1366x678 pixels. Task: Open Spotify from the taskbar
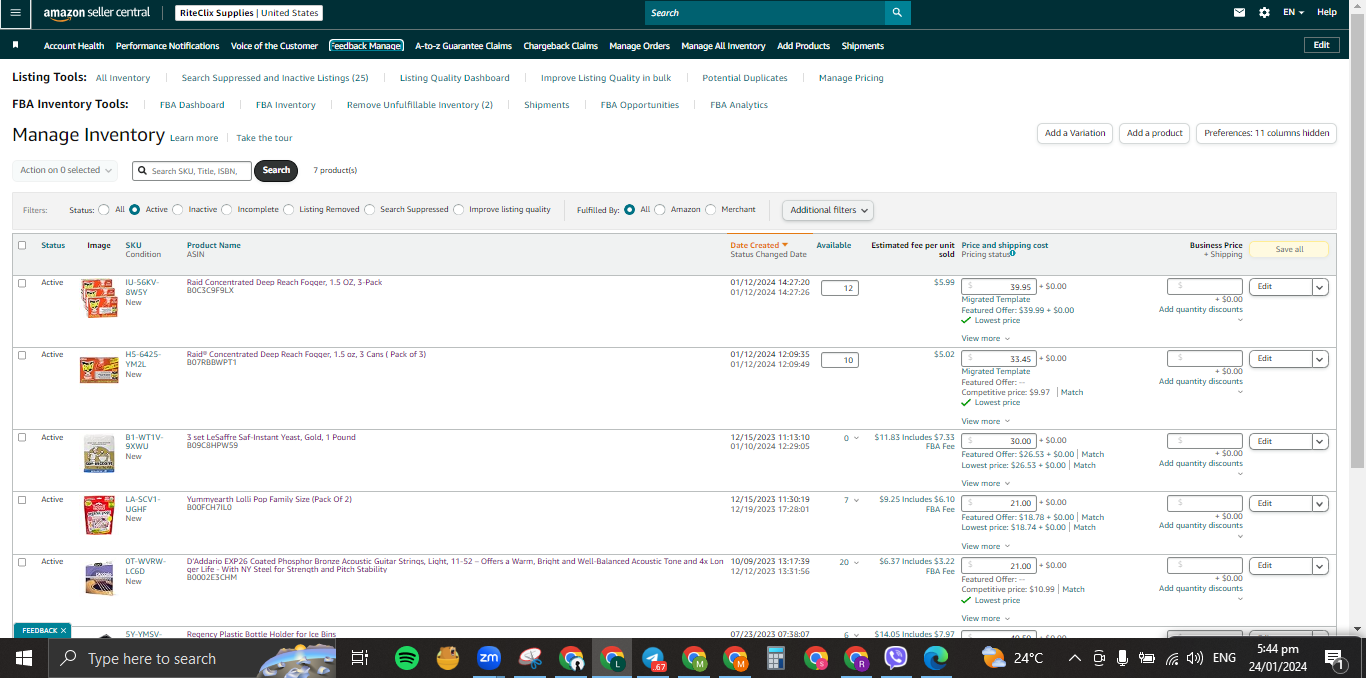click(406, 658)
